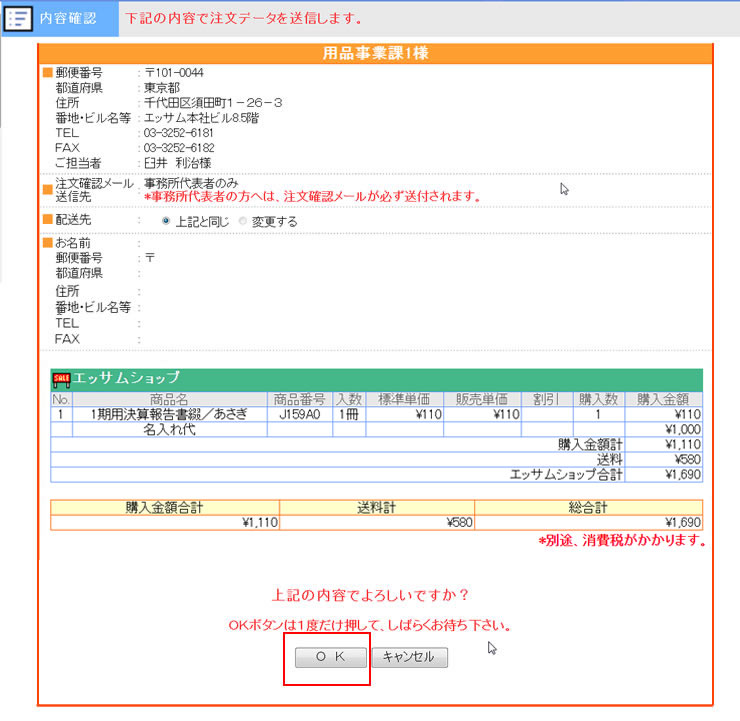Viewport: 740px width, 721px height.
Task: Click the 内容確認 list icon
Action: tap(17, 18)
